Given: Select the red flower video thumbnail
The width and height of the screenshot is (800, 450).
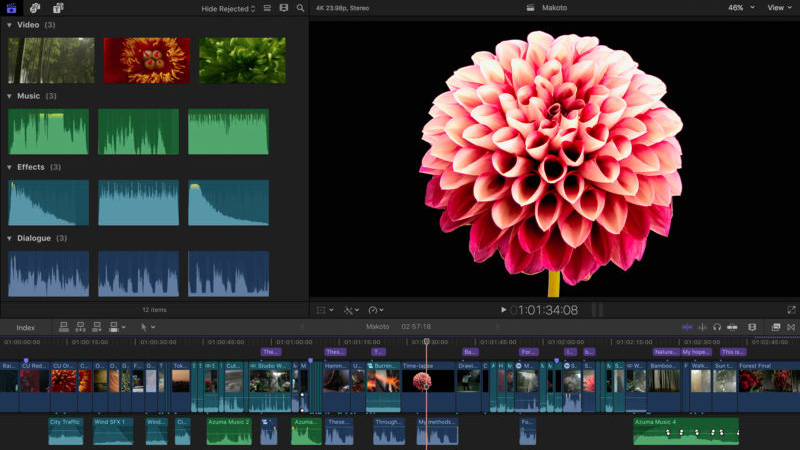Looking at the screenshot, I should [x=146, y=60].
